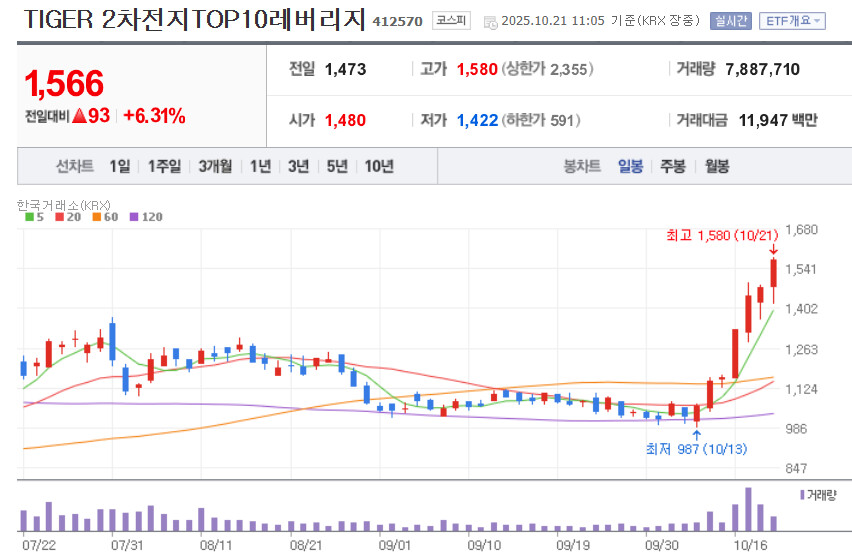Click the 저가 value 1,422
The height and width of the screenshot is (558, 852).
[477, 120]
